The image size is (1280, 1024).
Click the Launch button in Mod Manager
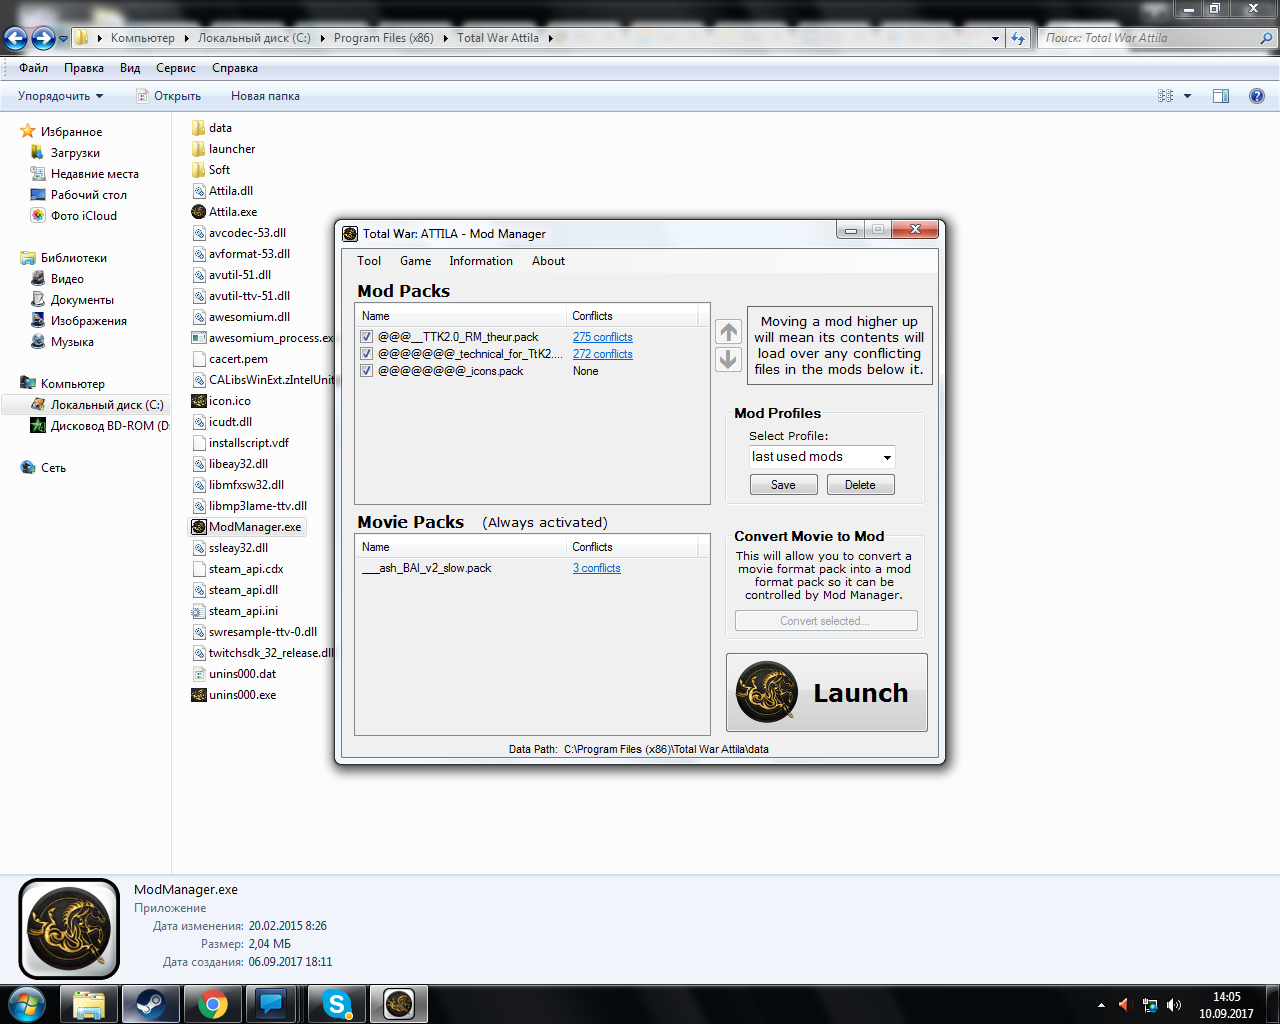point(827,693)
